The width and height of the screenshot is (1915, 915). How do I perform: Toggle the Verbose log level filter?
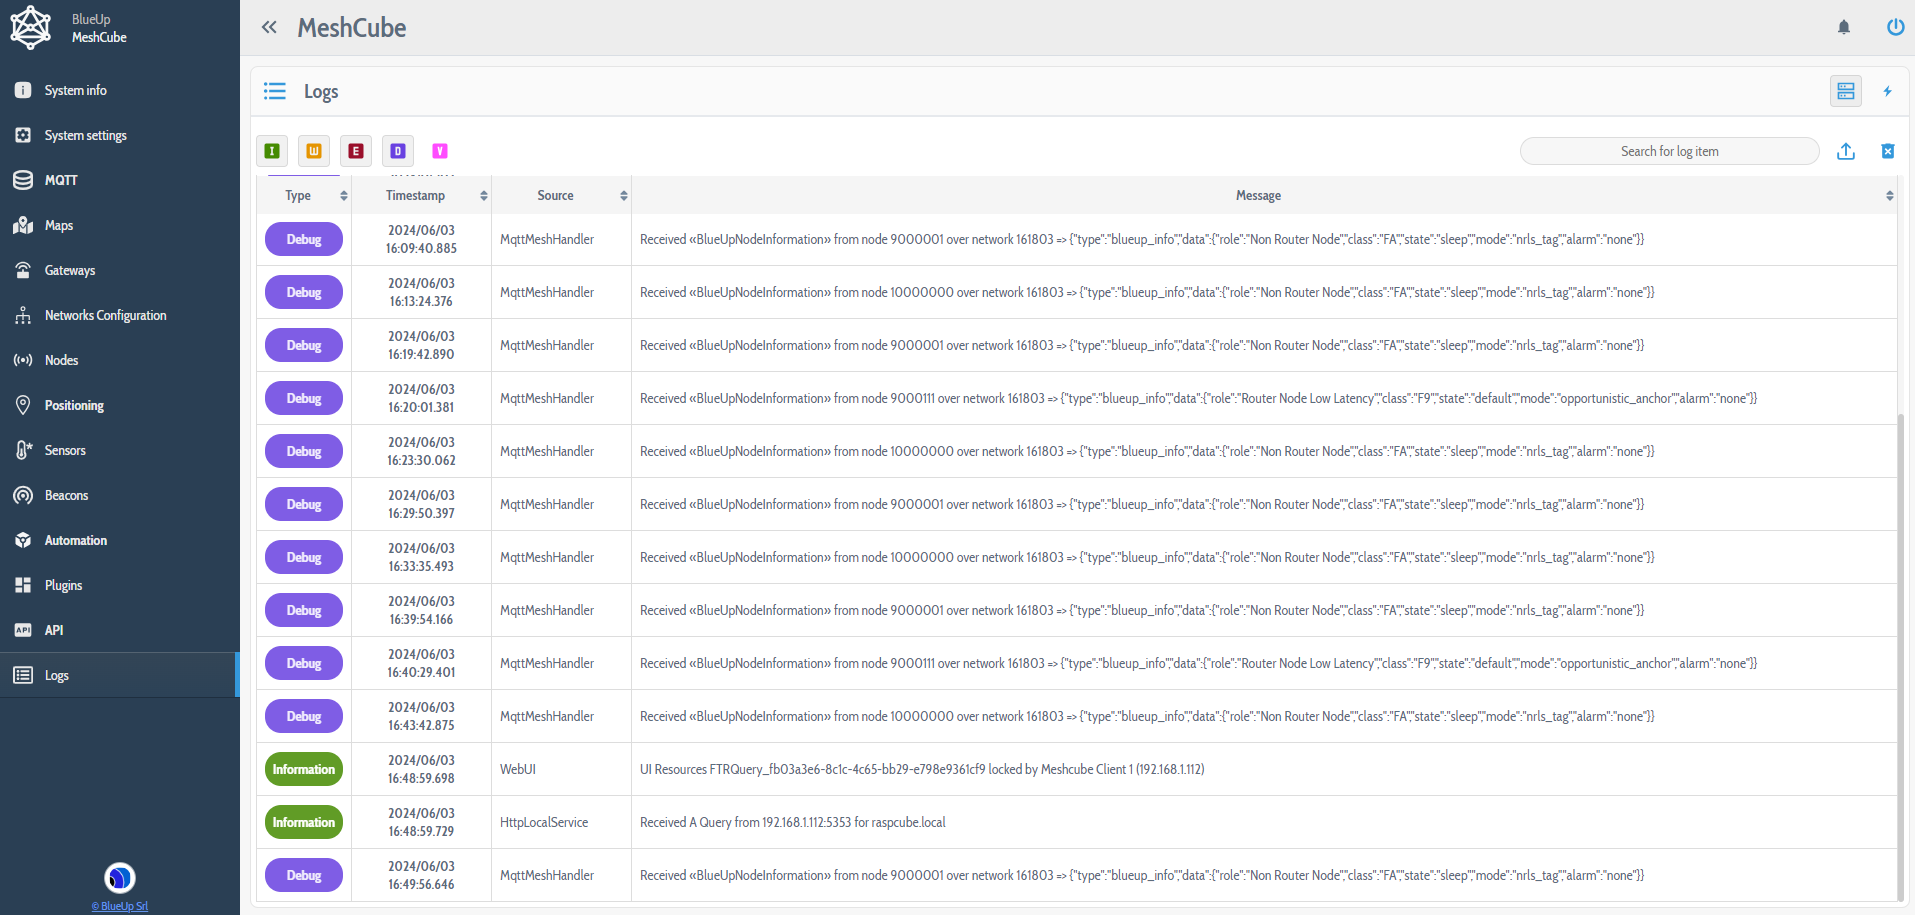(x=439, y=151)
